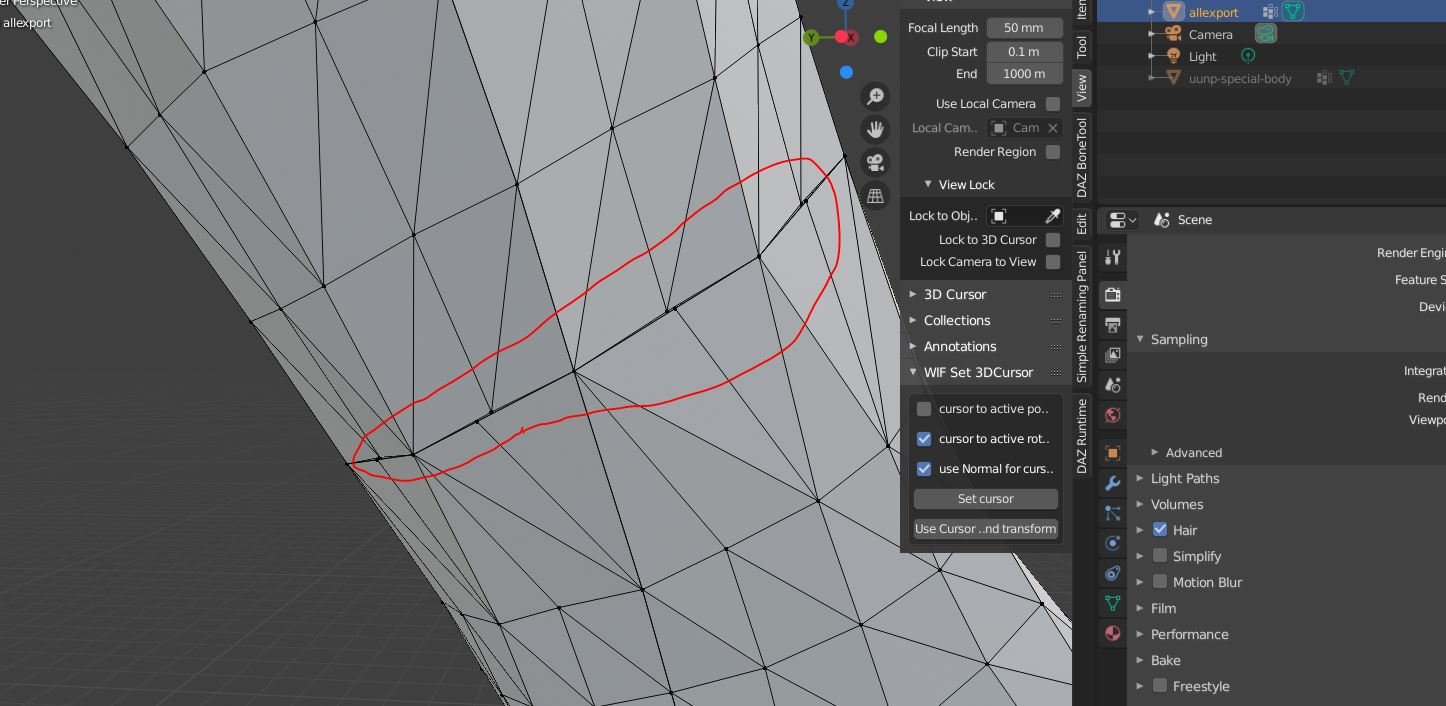1446x706 pixels.
Task: Enable Motion Blur checkbox
Action: click(x=1160, y=582)
